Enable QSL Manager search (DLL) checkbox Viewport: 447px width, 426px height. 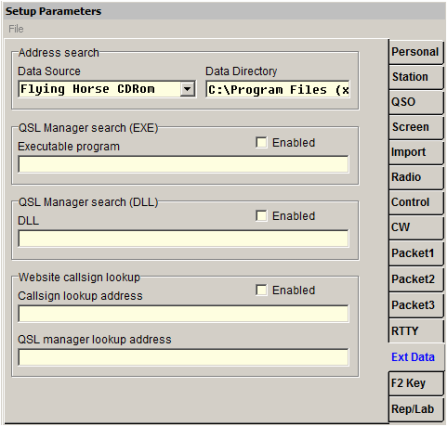click(x=261, y=216)
